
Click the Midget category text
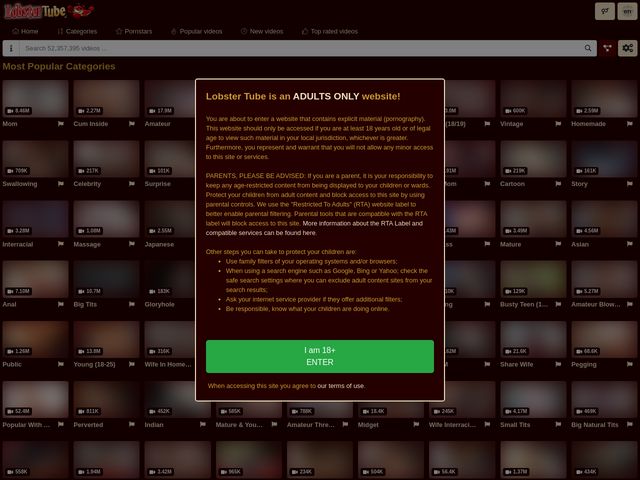(x=368, y=424)
